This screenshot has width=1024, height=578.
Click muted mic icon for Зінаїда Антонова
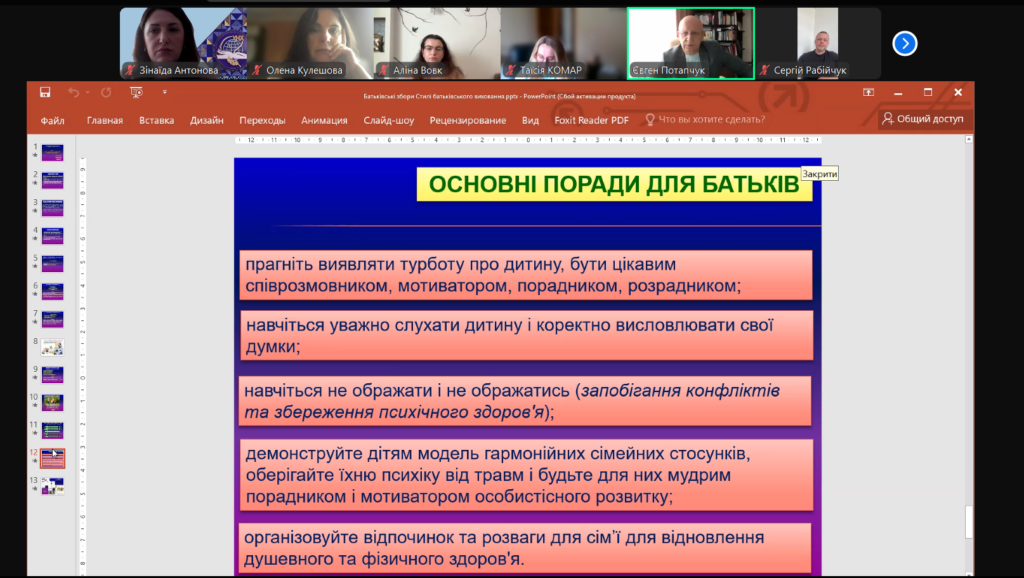129,71
